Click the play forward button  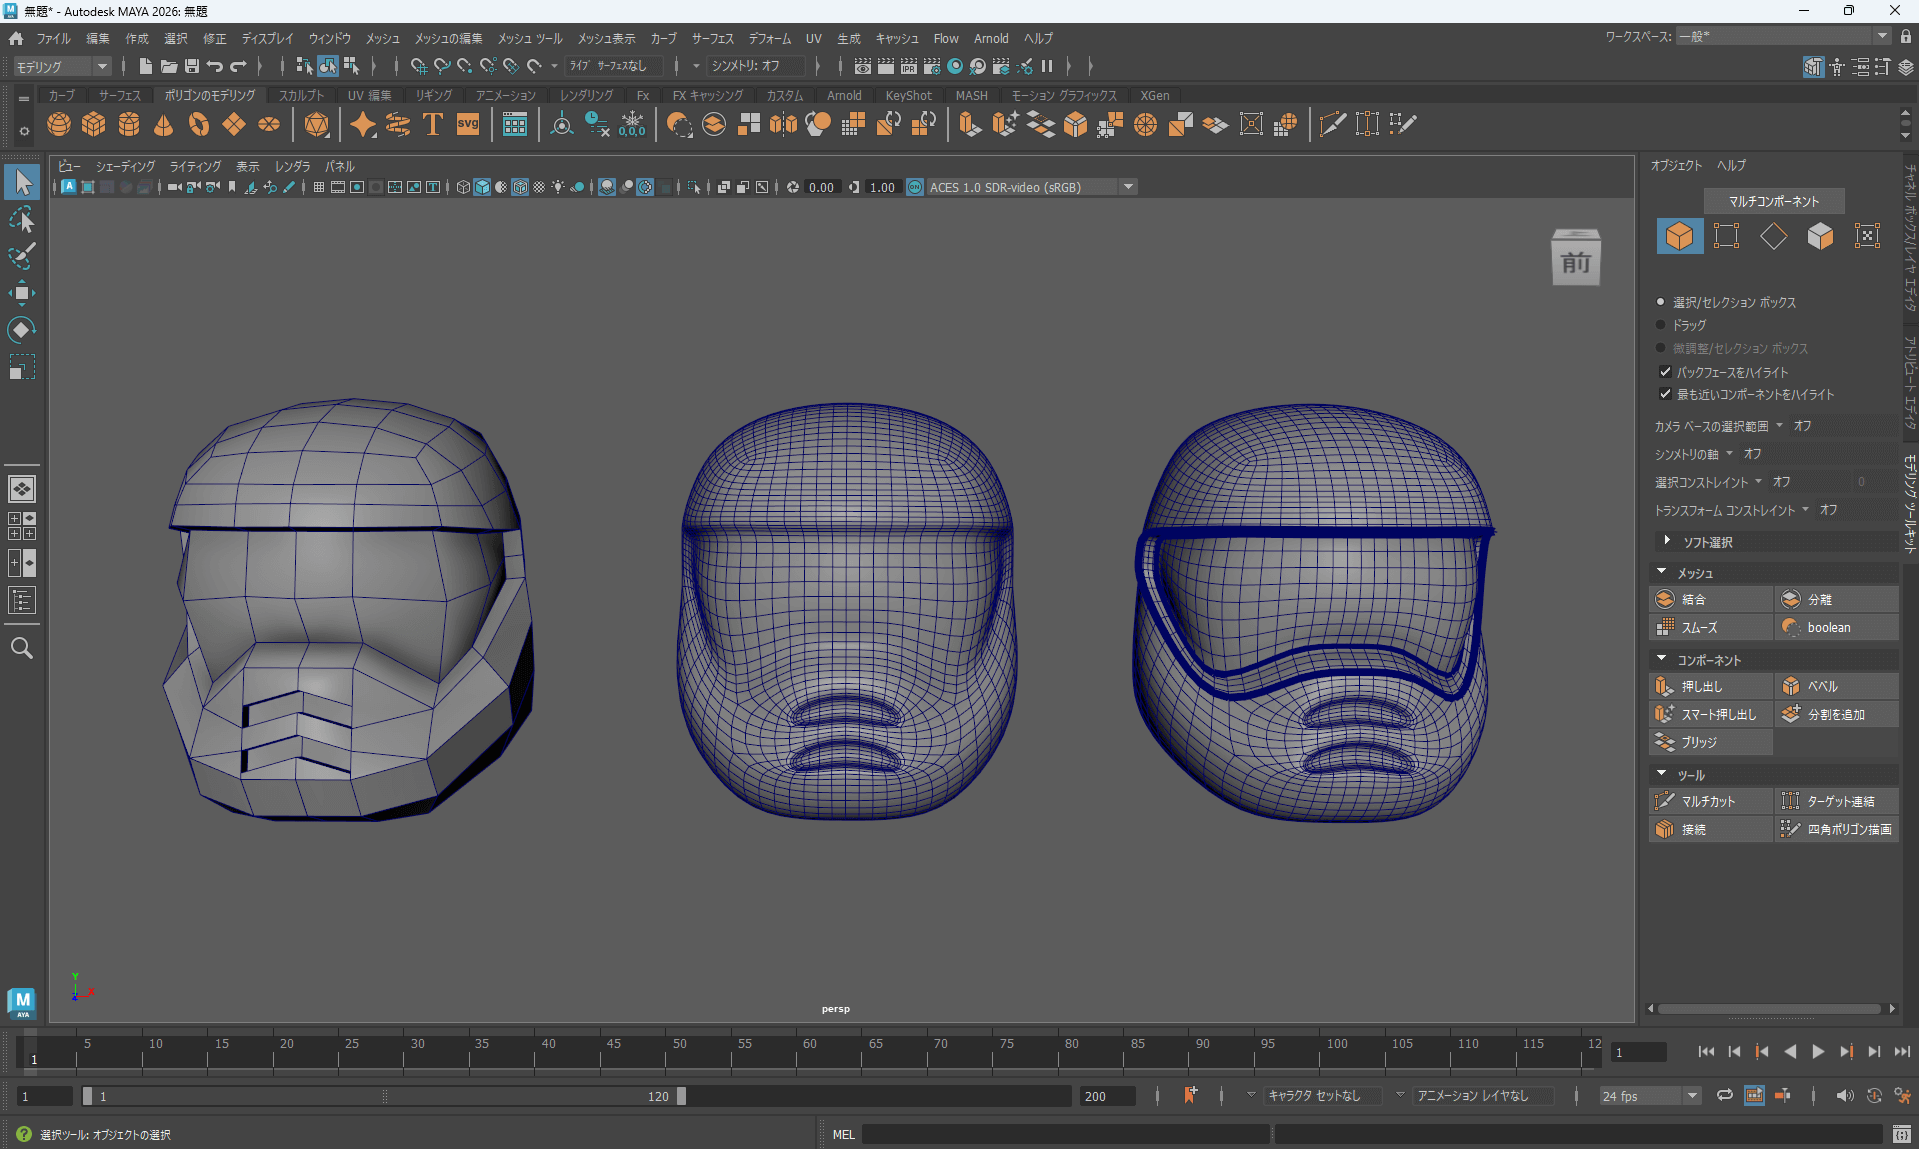[x=1818, y=1051]
